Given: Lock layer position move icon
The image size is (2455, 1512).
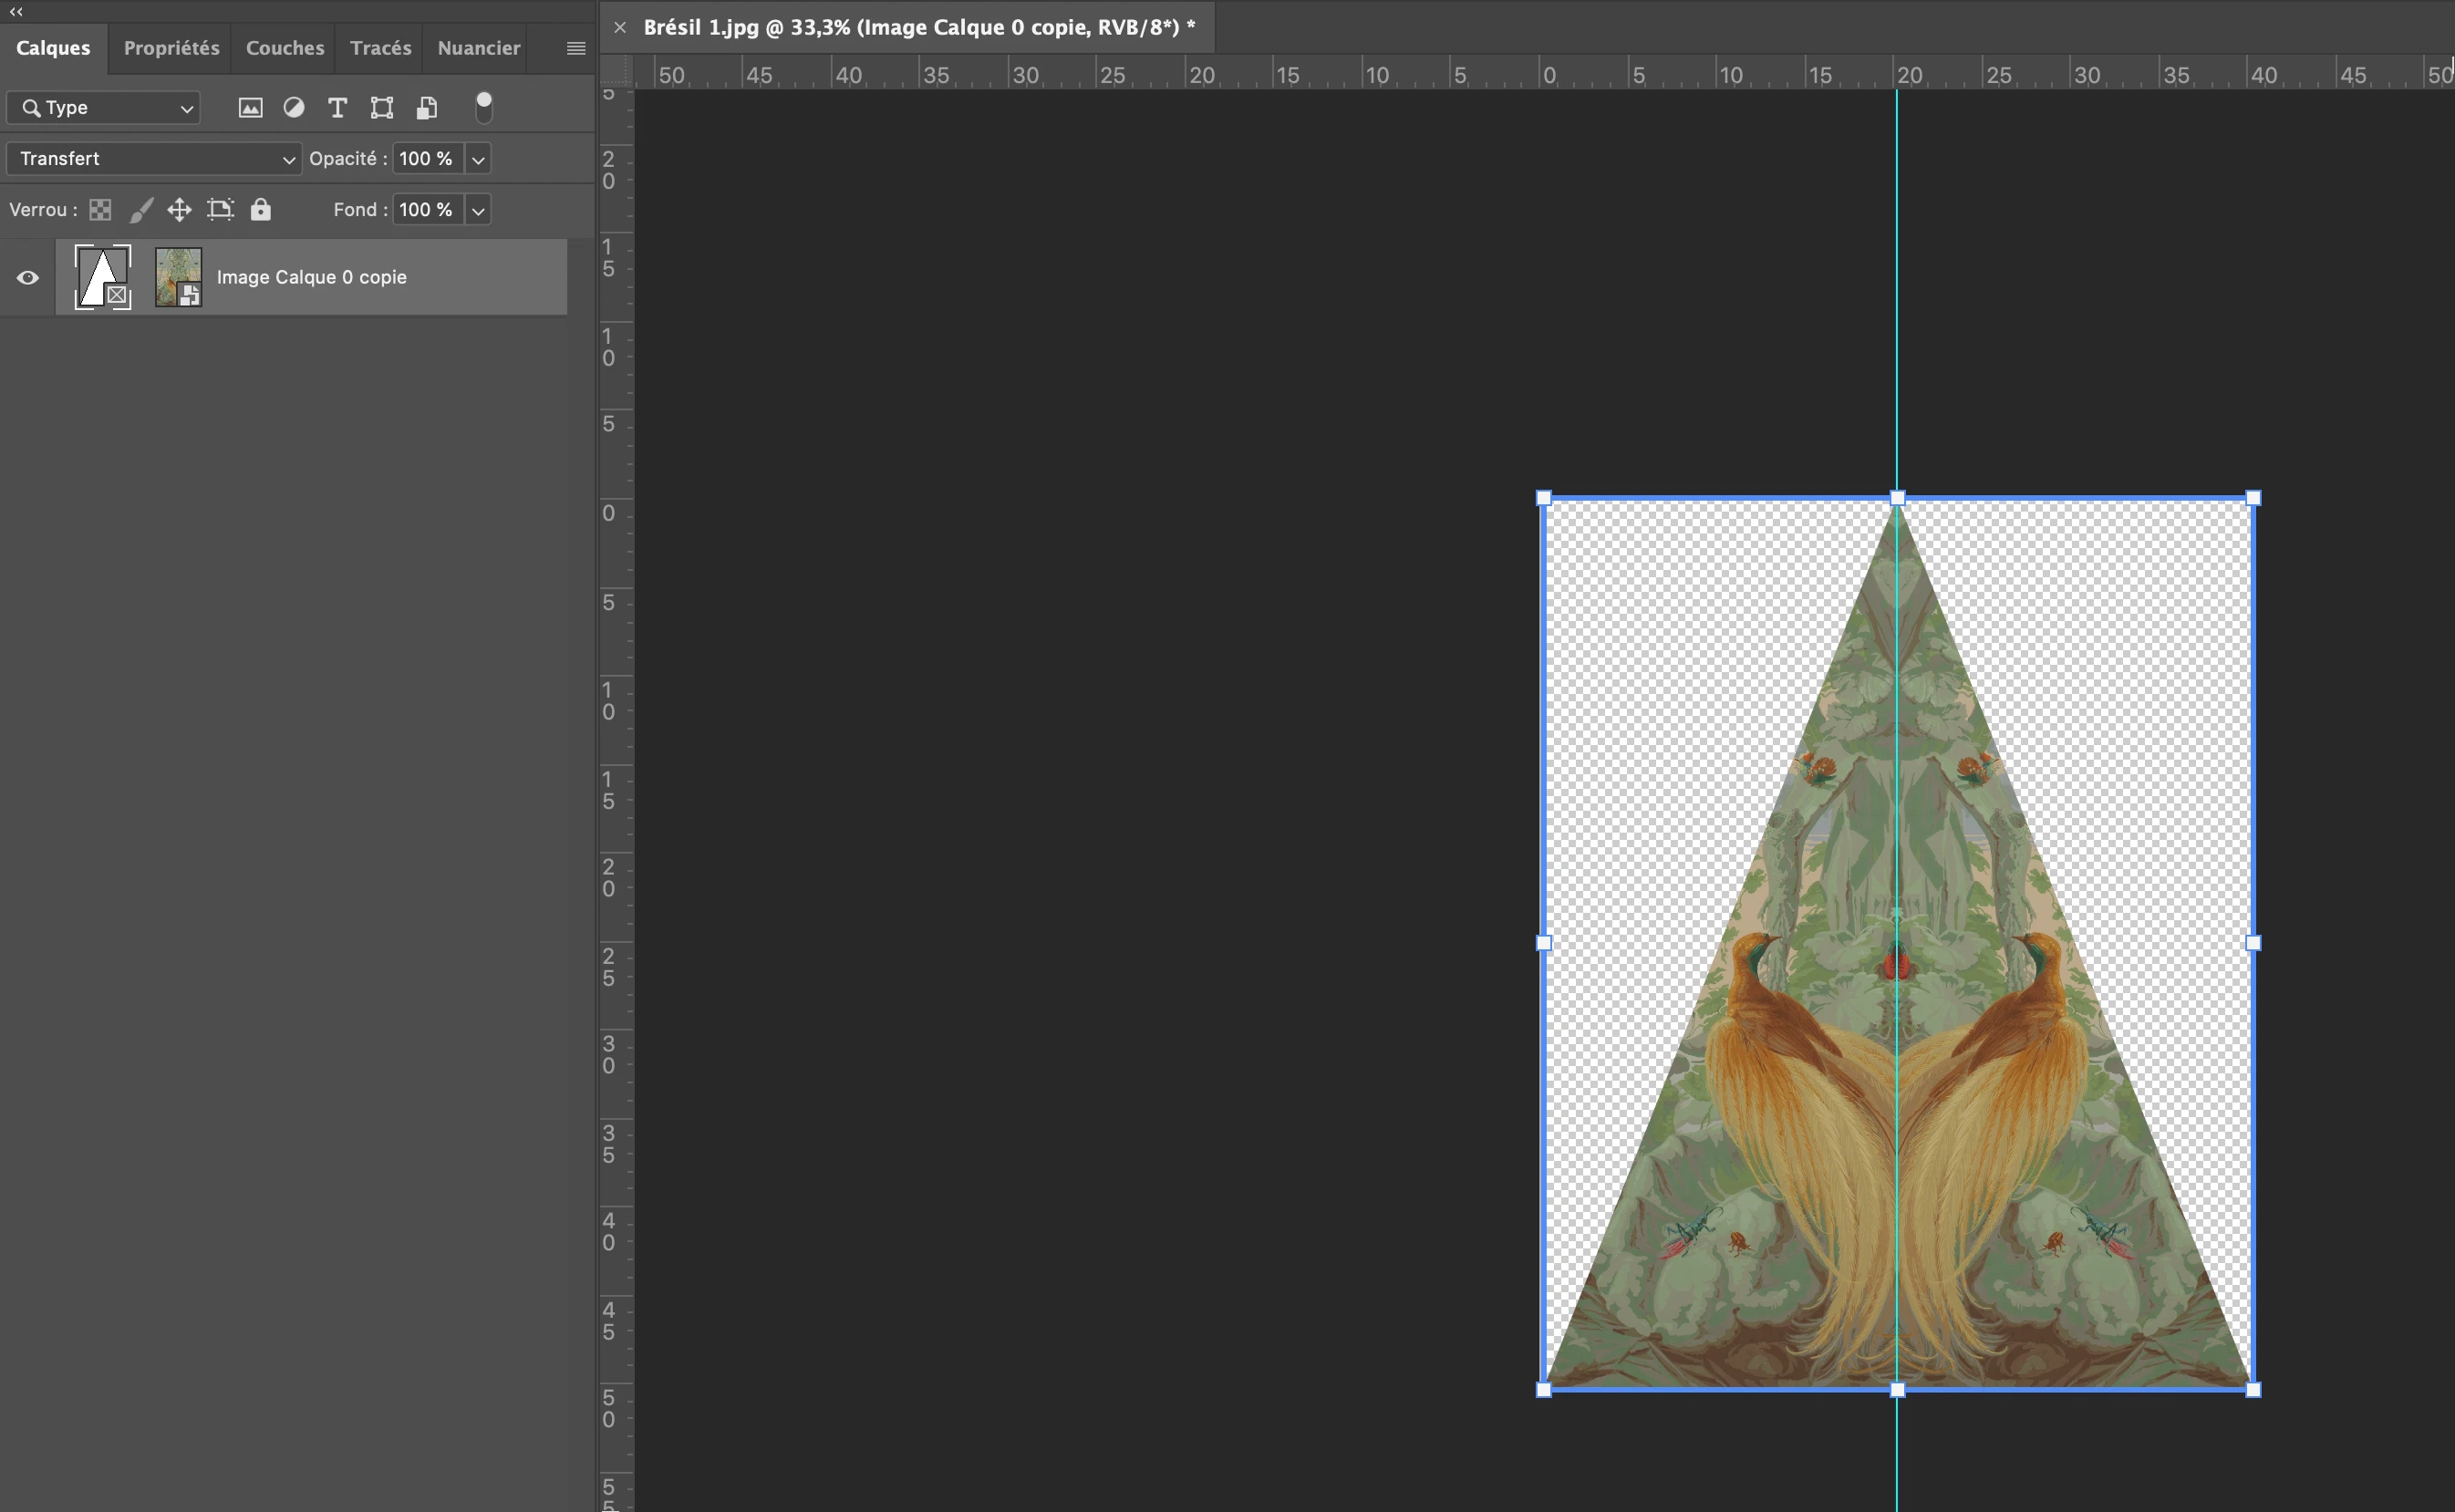Looking at the screenshot, I should pyautogui.click(x=179, y=210).
